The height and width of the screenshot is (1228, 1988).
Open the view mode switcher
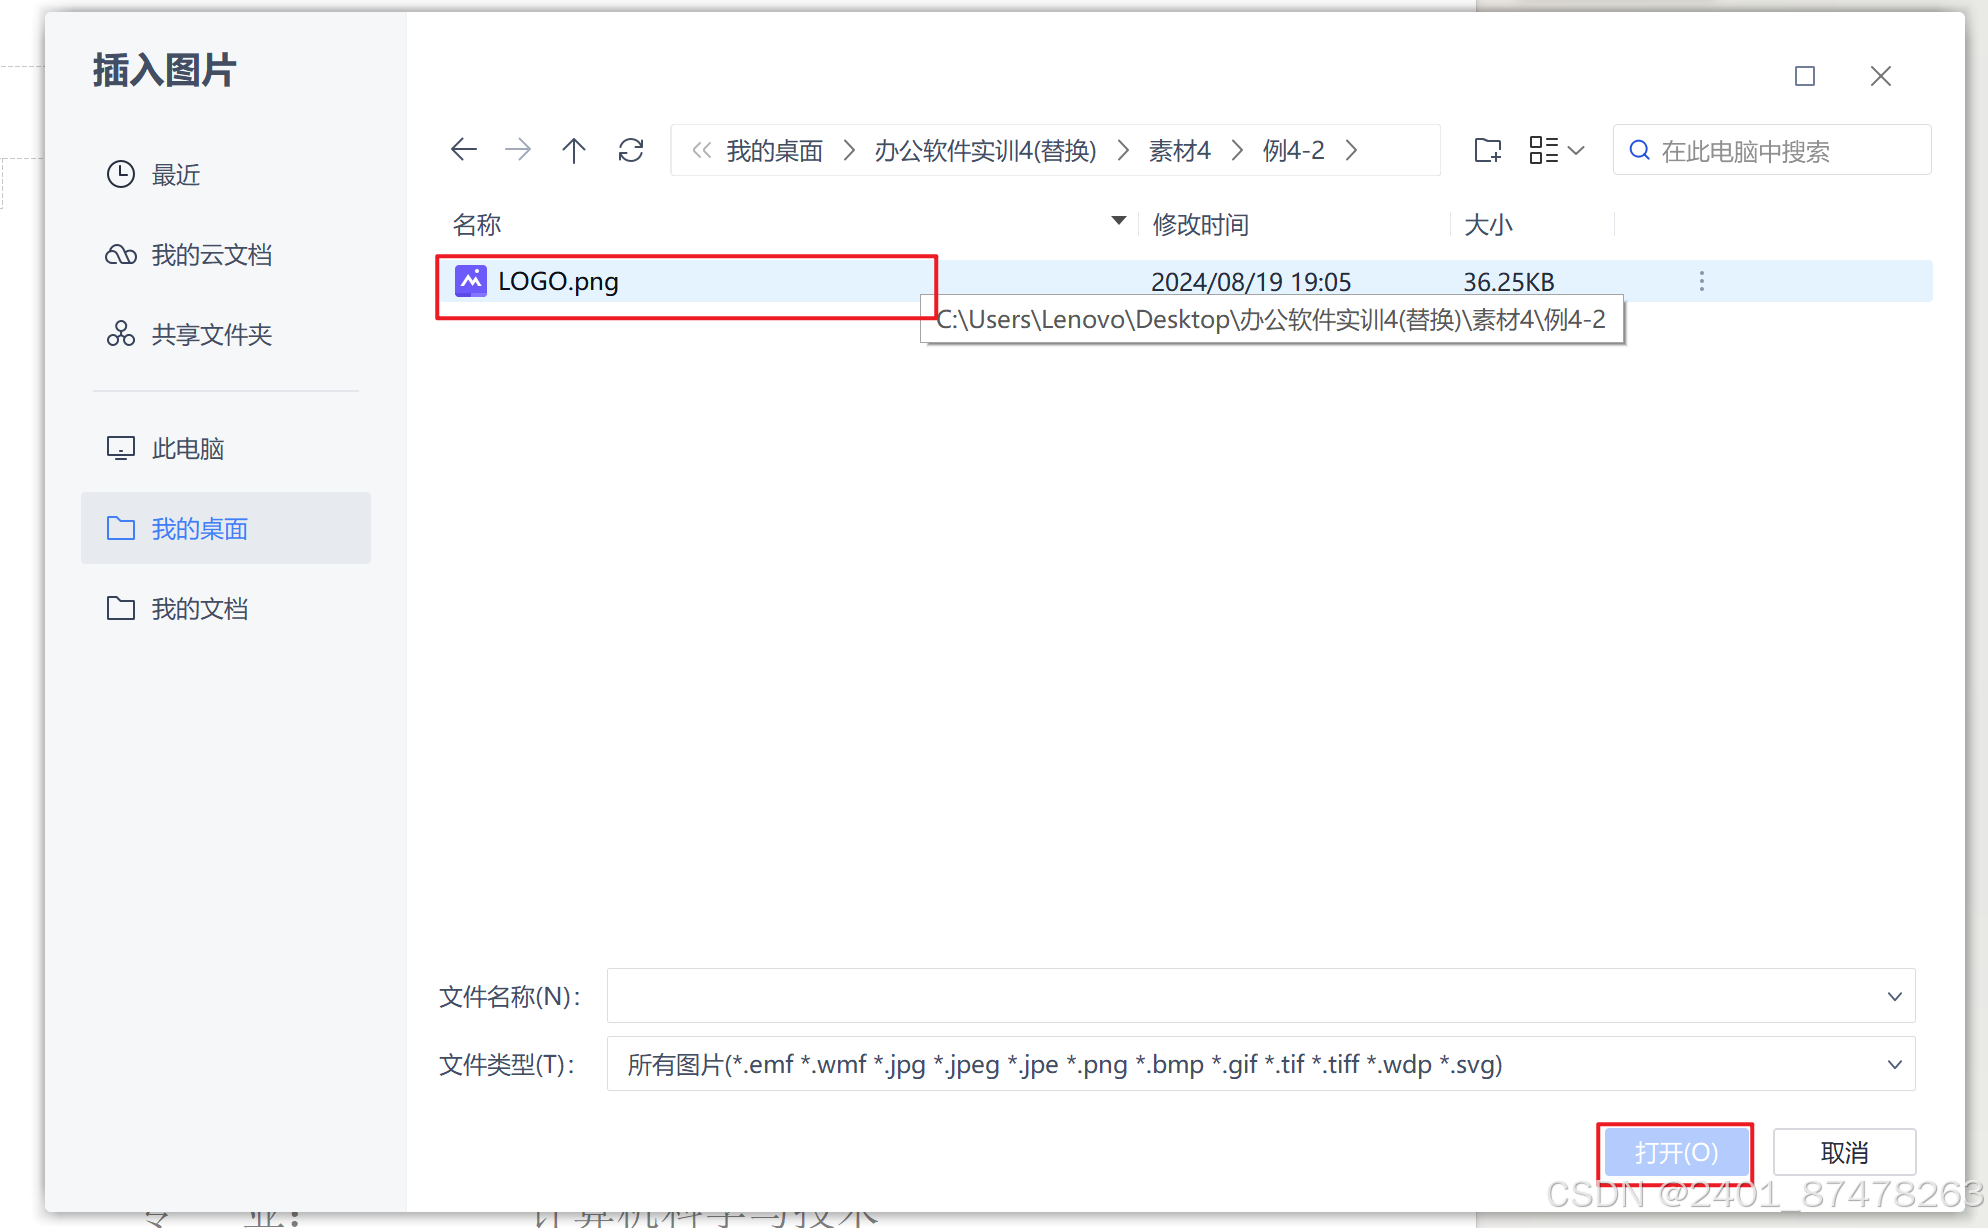click(x=1556, y=150)
